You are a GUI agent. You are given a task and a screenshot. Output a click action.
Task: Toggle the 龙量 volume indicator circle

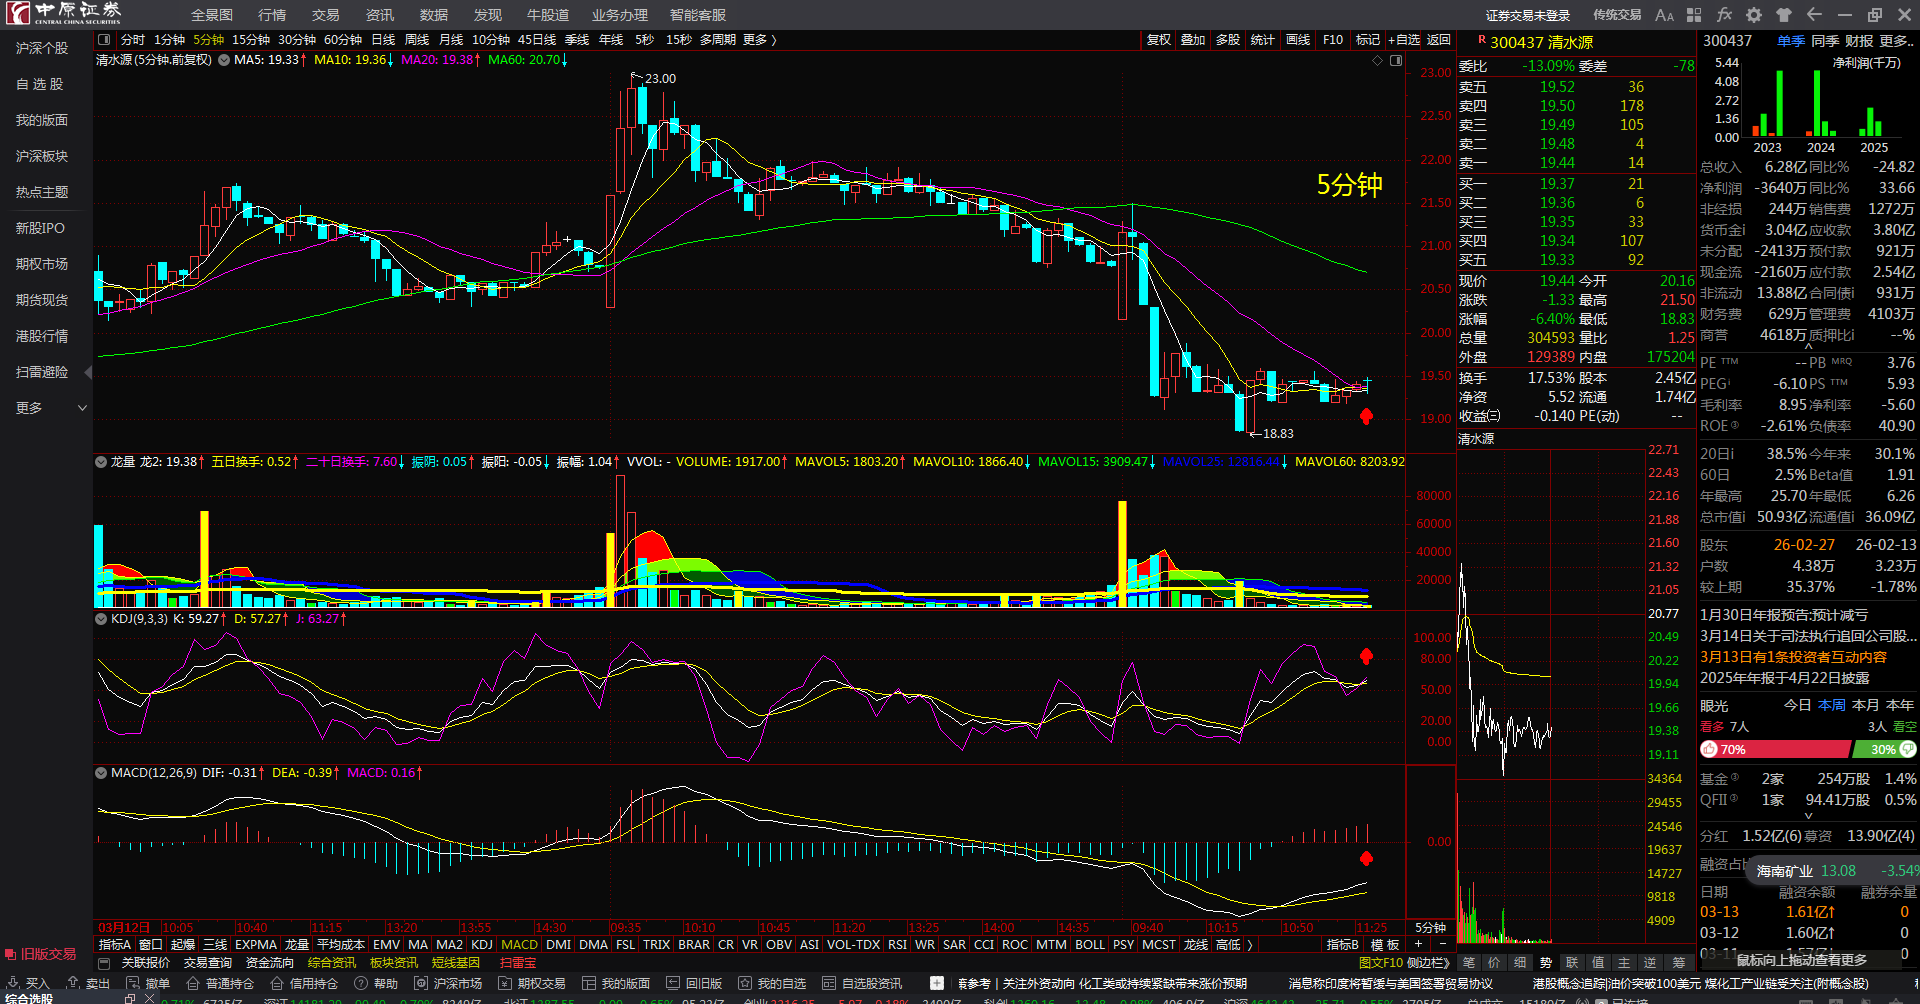[x=101, y=462]
